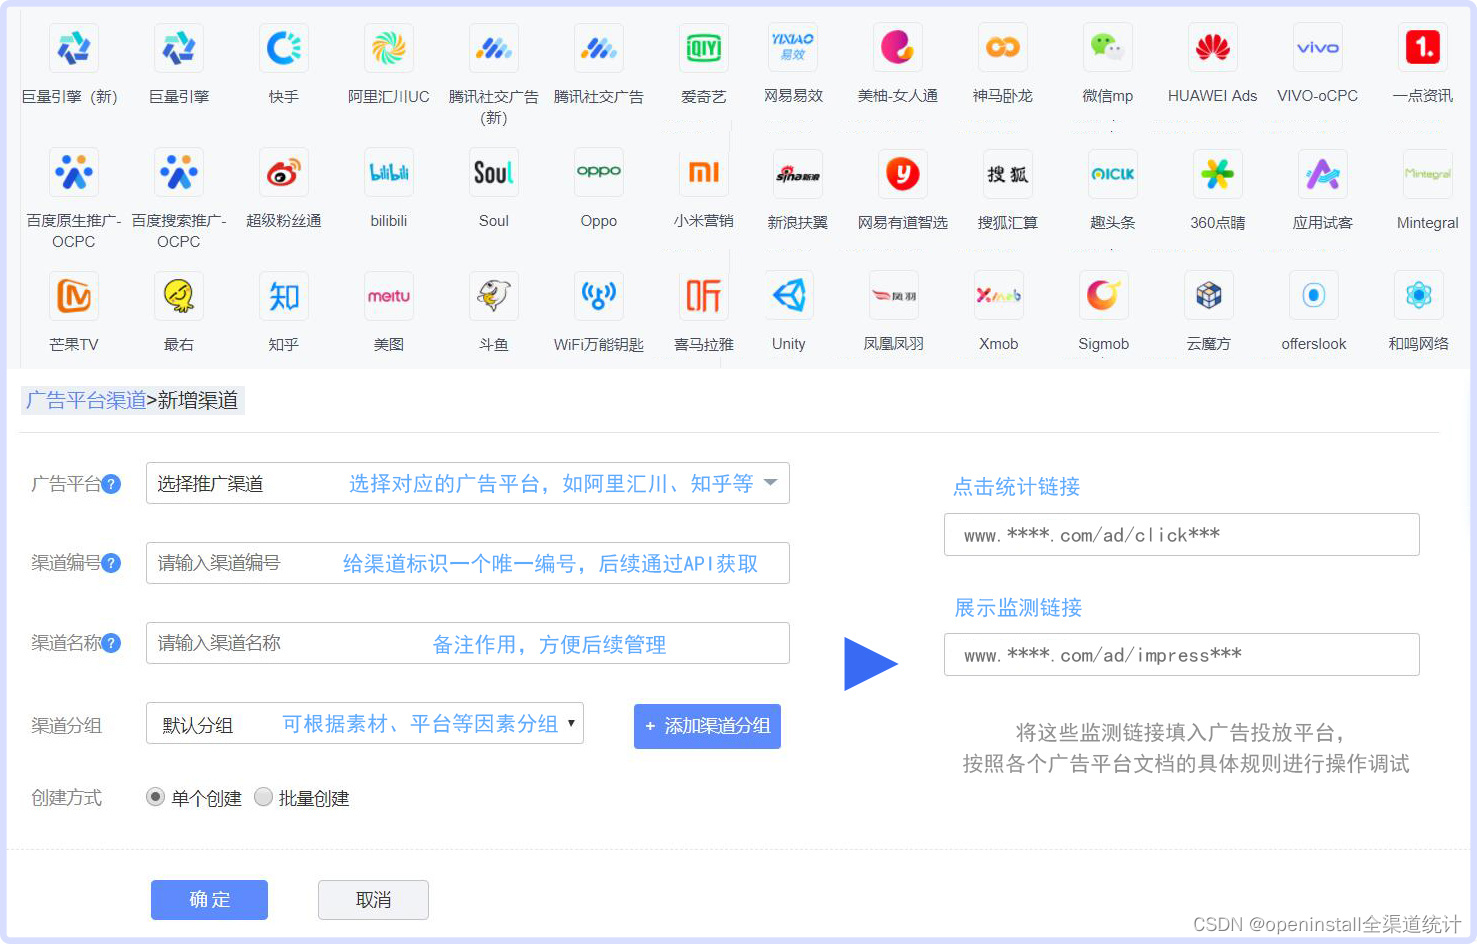Choose the 快手 ad platform icon

click(x=284, y=48)
